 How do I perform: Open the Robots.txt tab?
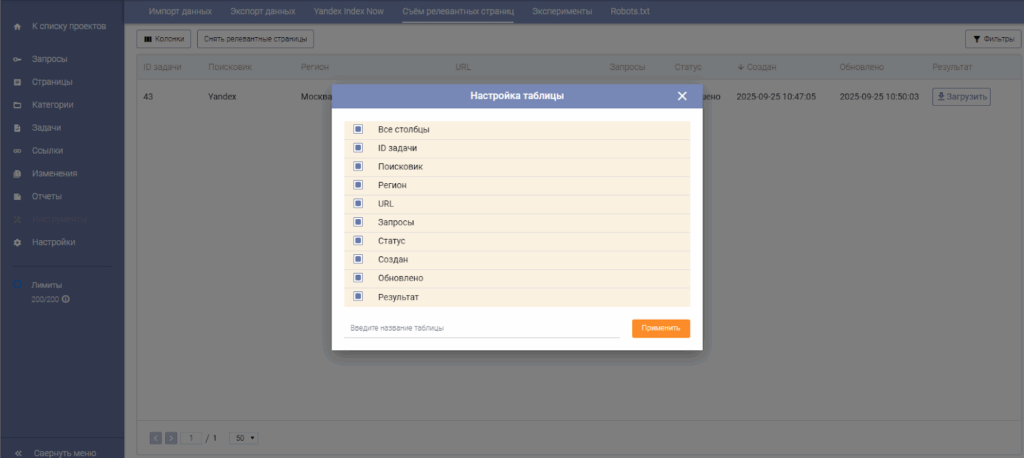[630, 11]
